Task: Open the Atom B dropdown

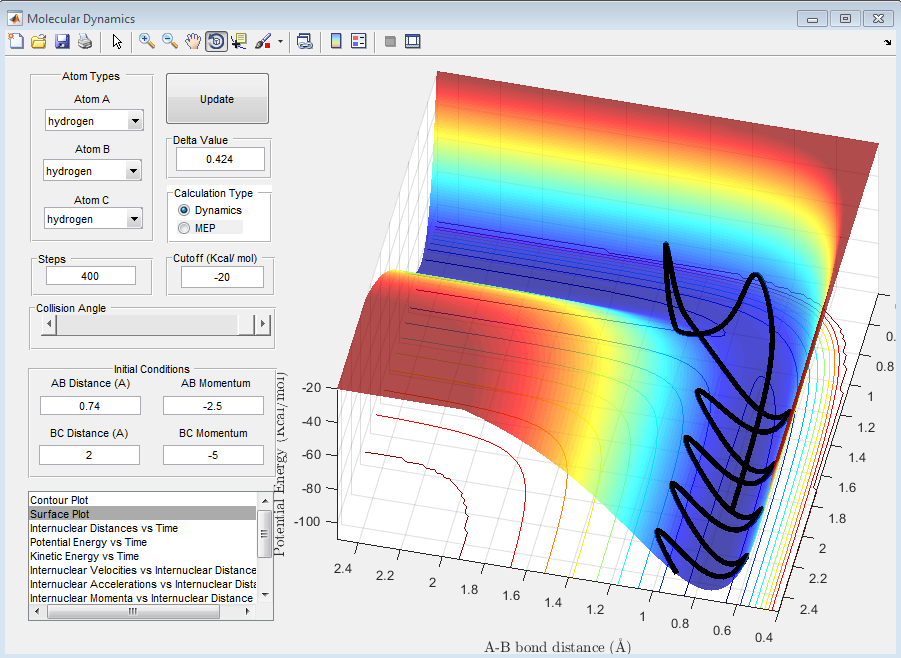Action: pyautogui.click(x=133, y=171)
